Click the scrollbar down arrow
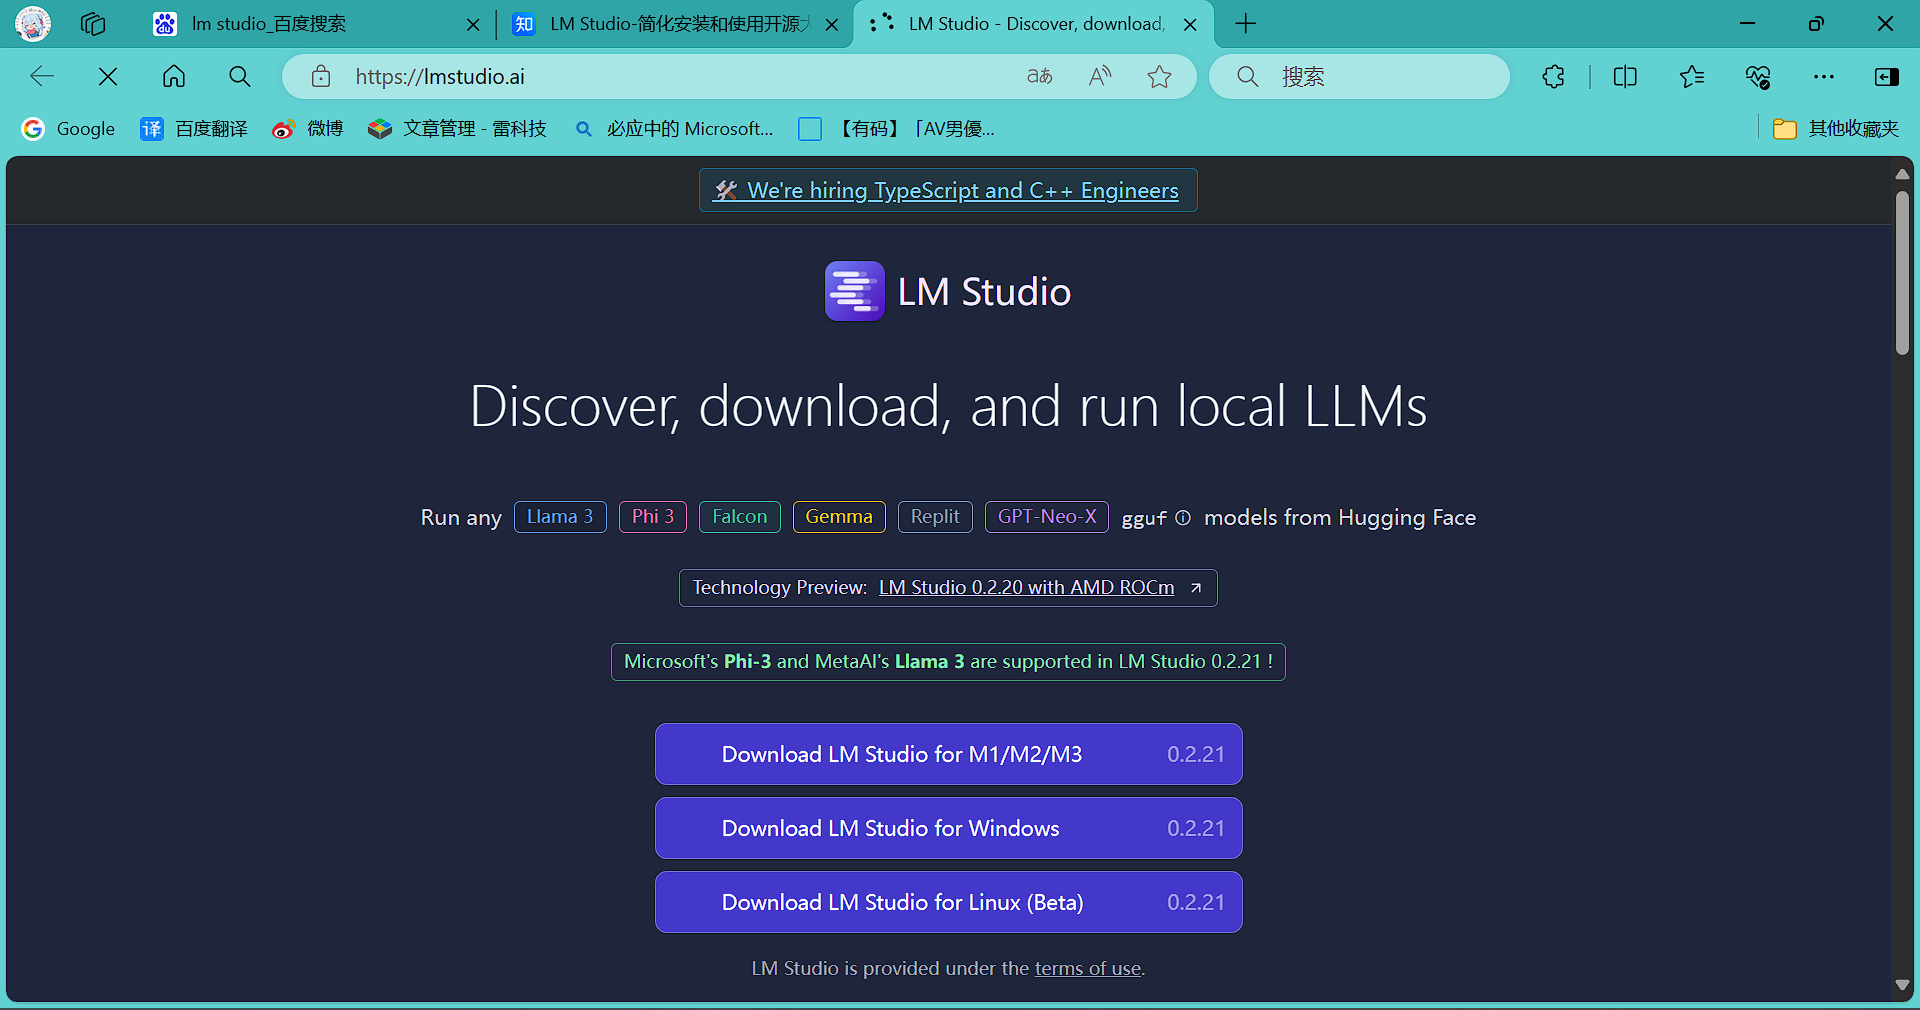Screen dimensions: 1920x1010 [x=1902, y=985]
